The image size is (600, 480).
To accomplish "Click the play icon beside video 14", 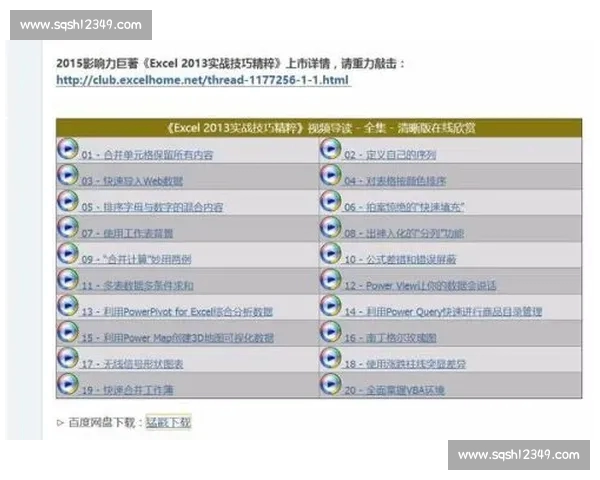I will point(330,305).
